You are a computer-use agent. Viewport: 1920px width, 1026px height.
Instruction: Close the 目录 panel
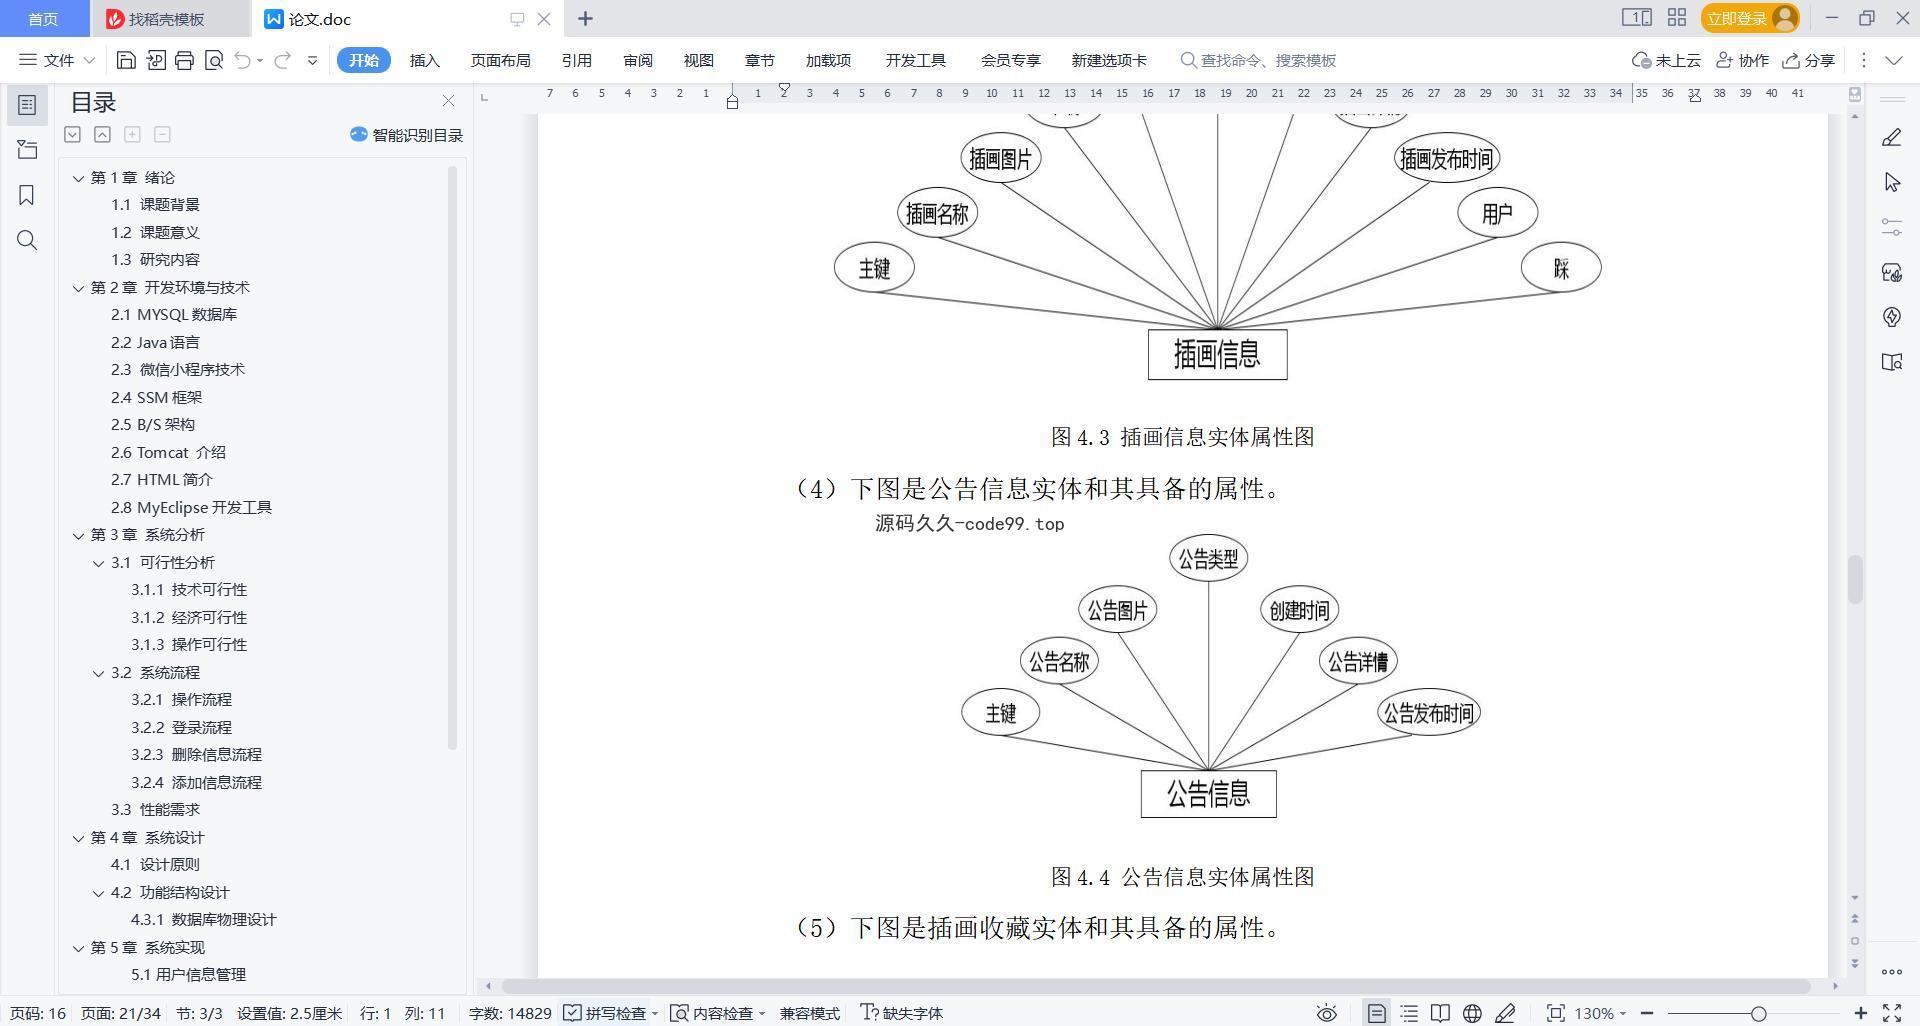[x=448, y=101]
